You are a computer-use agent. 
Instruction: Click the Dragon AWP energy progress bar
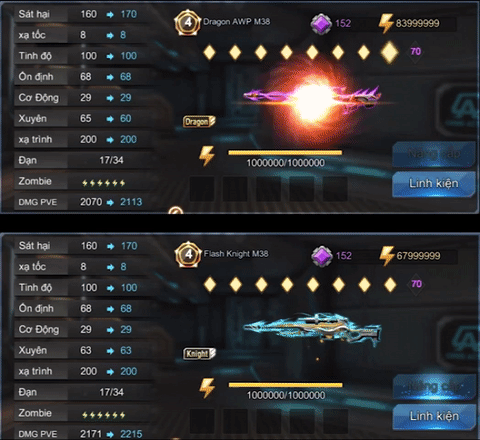point(285,153)
